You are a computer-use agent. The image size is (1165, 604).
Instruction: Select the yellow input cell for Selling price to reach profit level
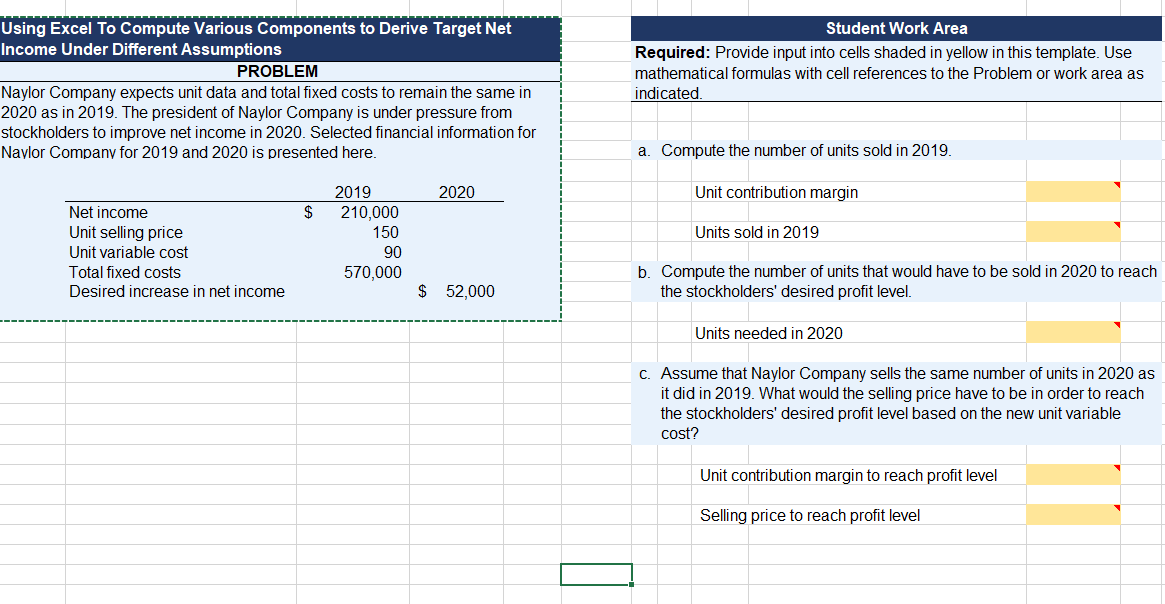[x=1073, y=515]
